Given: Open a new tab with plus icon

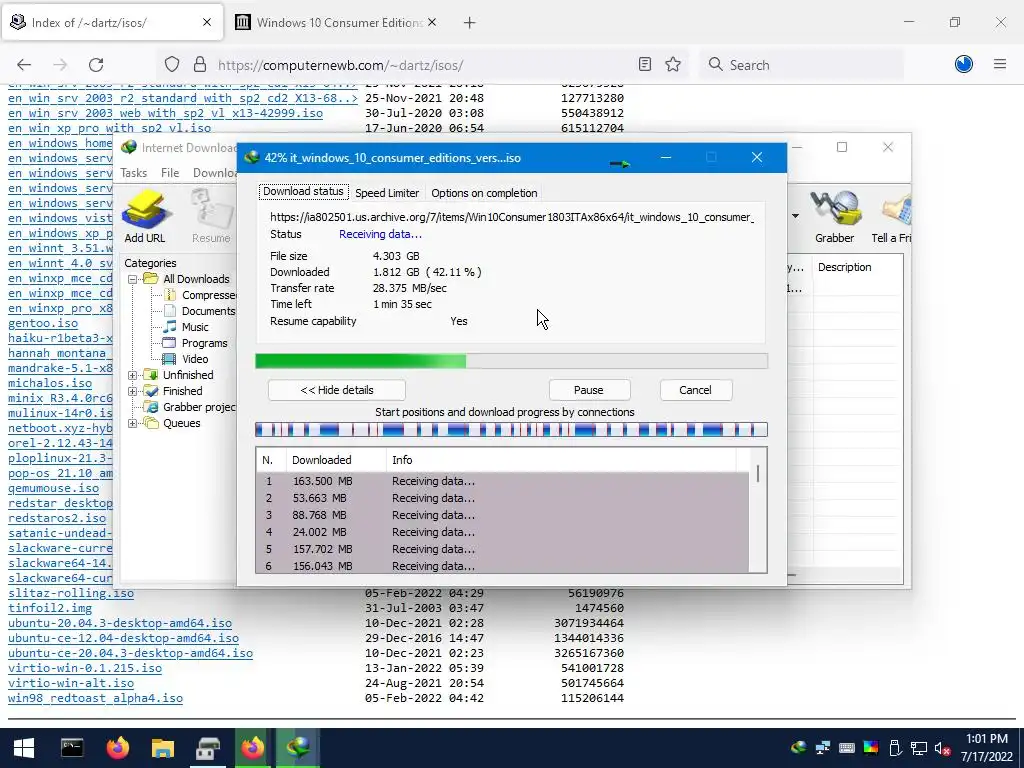Looking at the screenshot, I should tap(470, 23).
